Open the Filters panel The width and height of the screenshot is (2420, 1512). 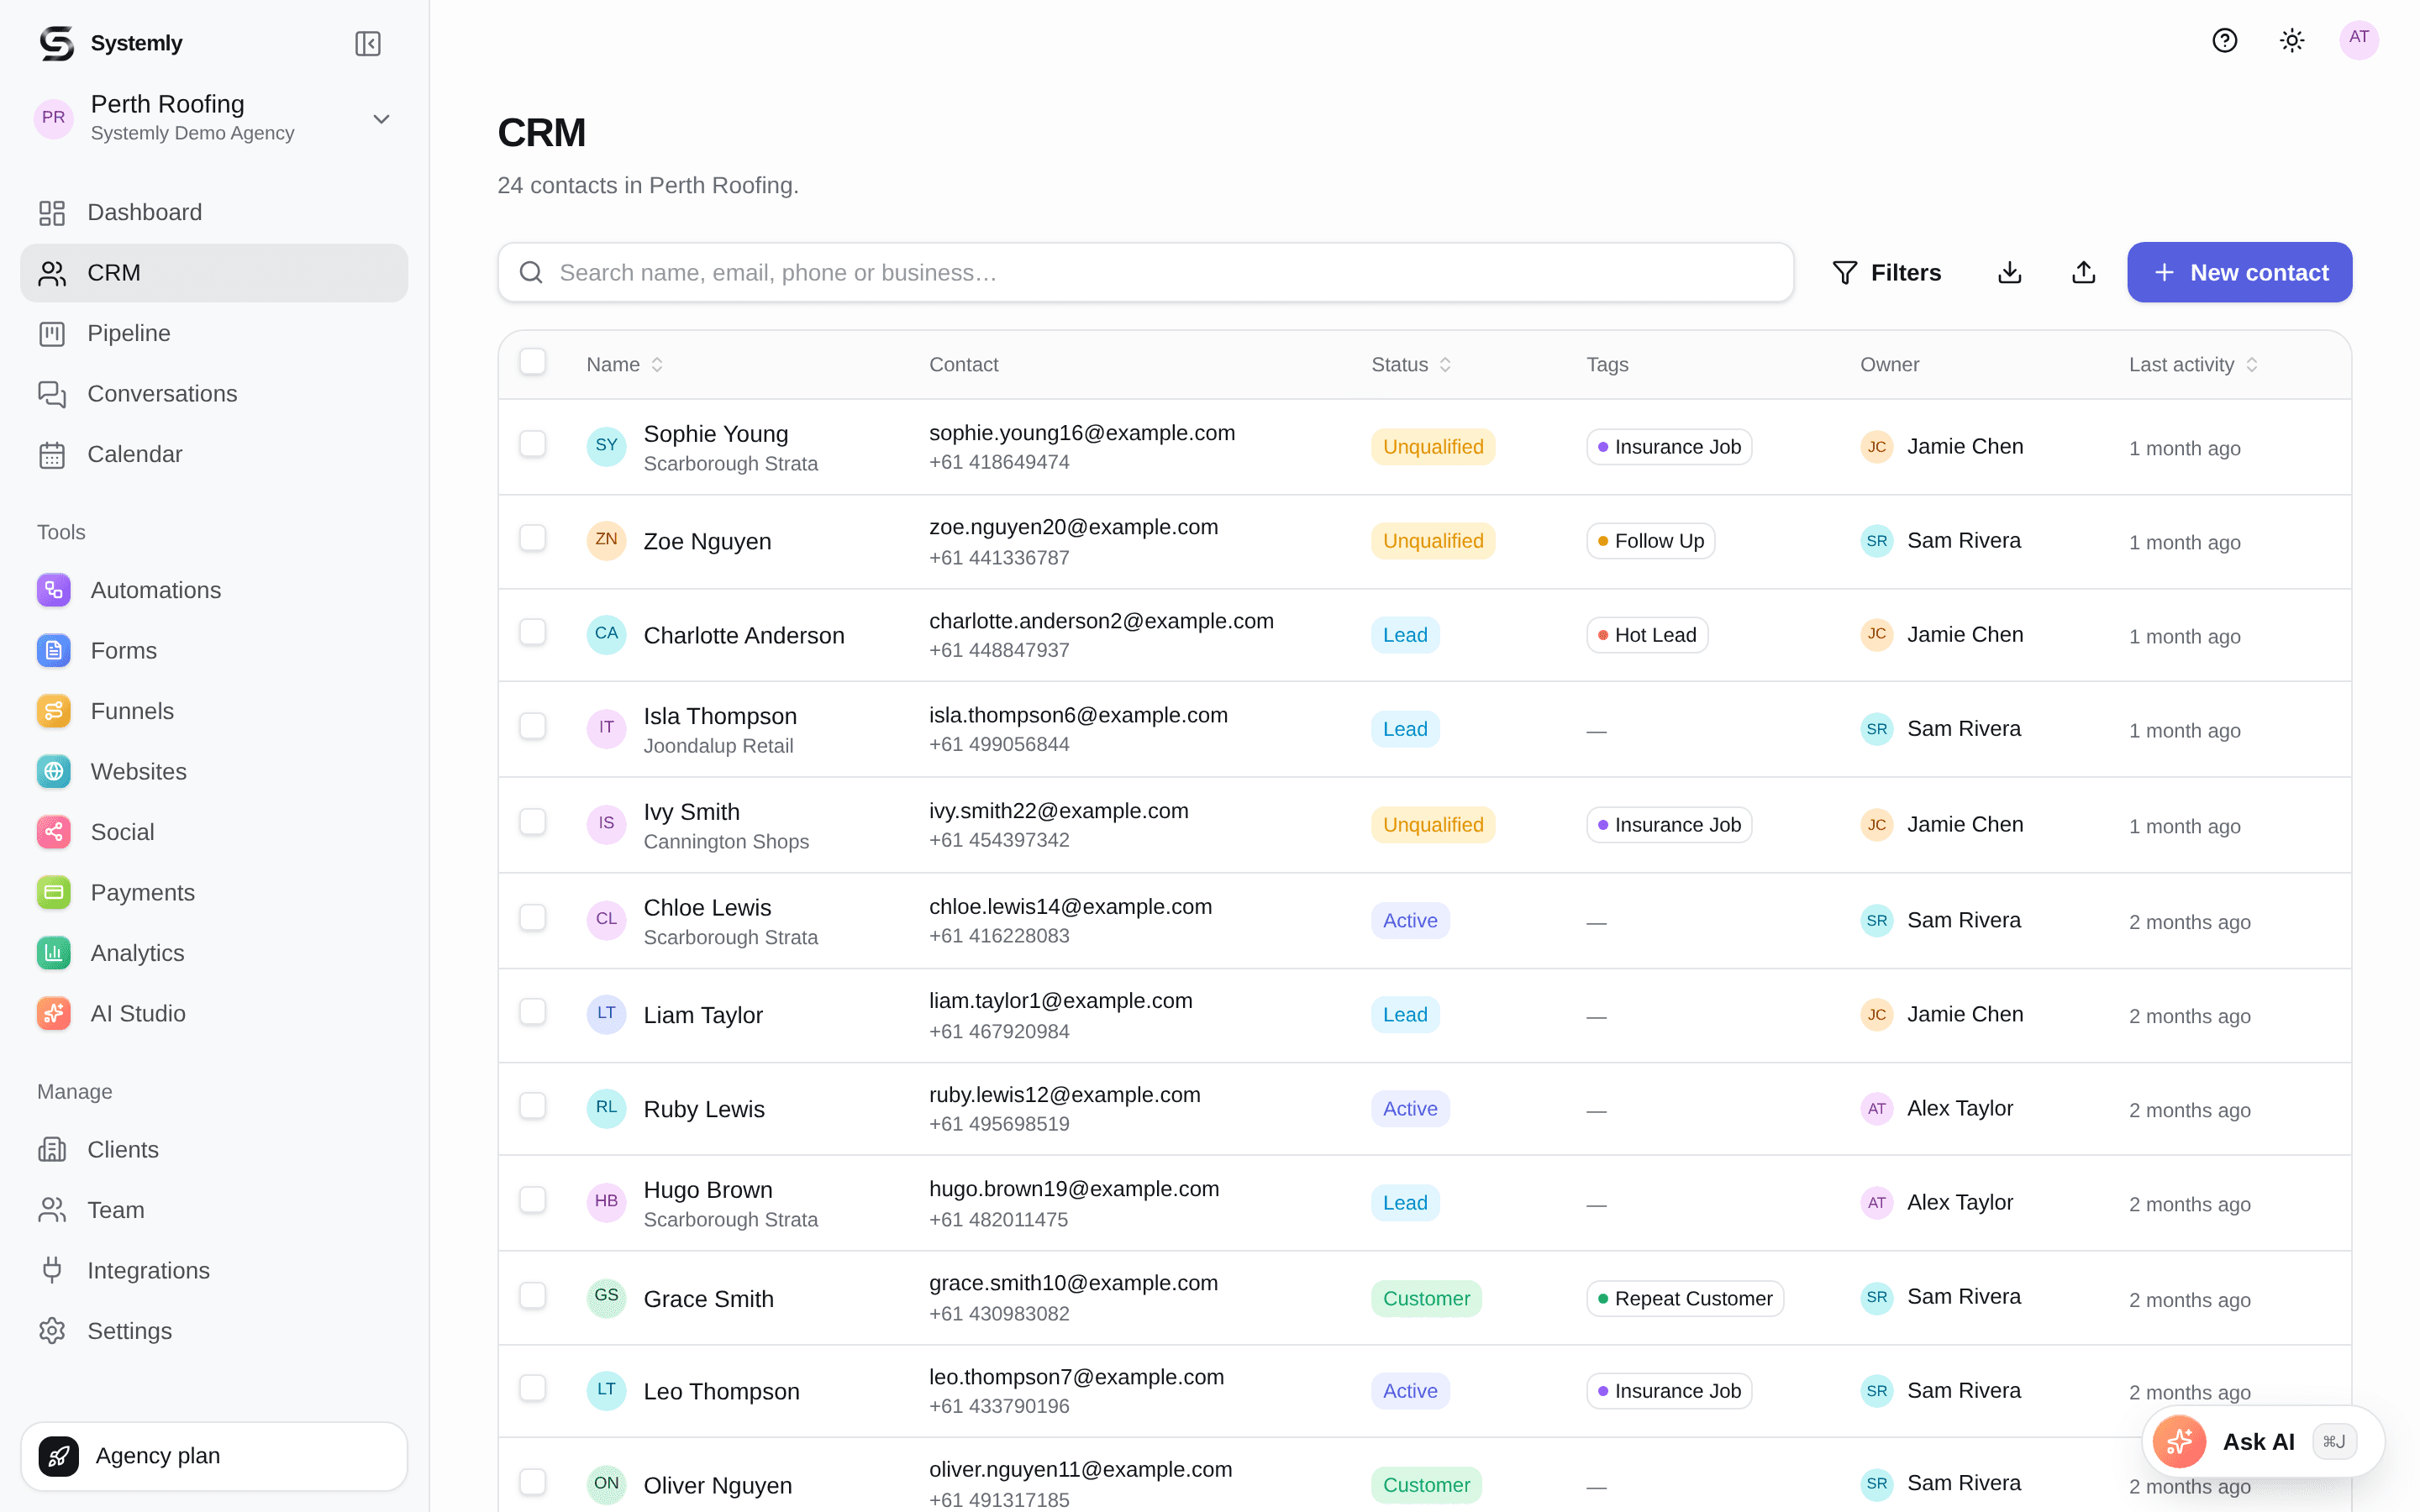1886,272
